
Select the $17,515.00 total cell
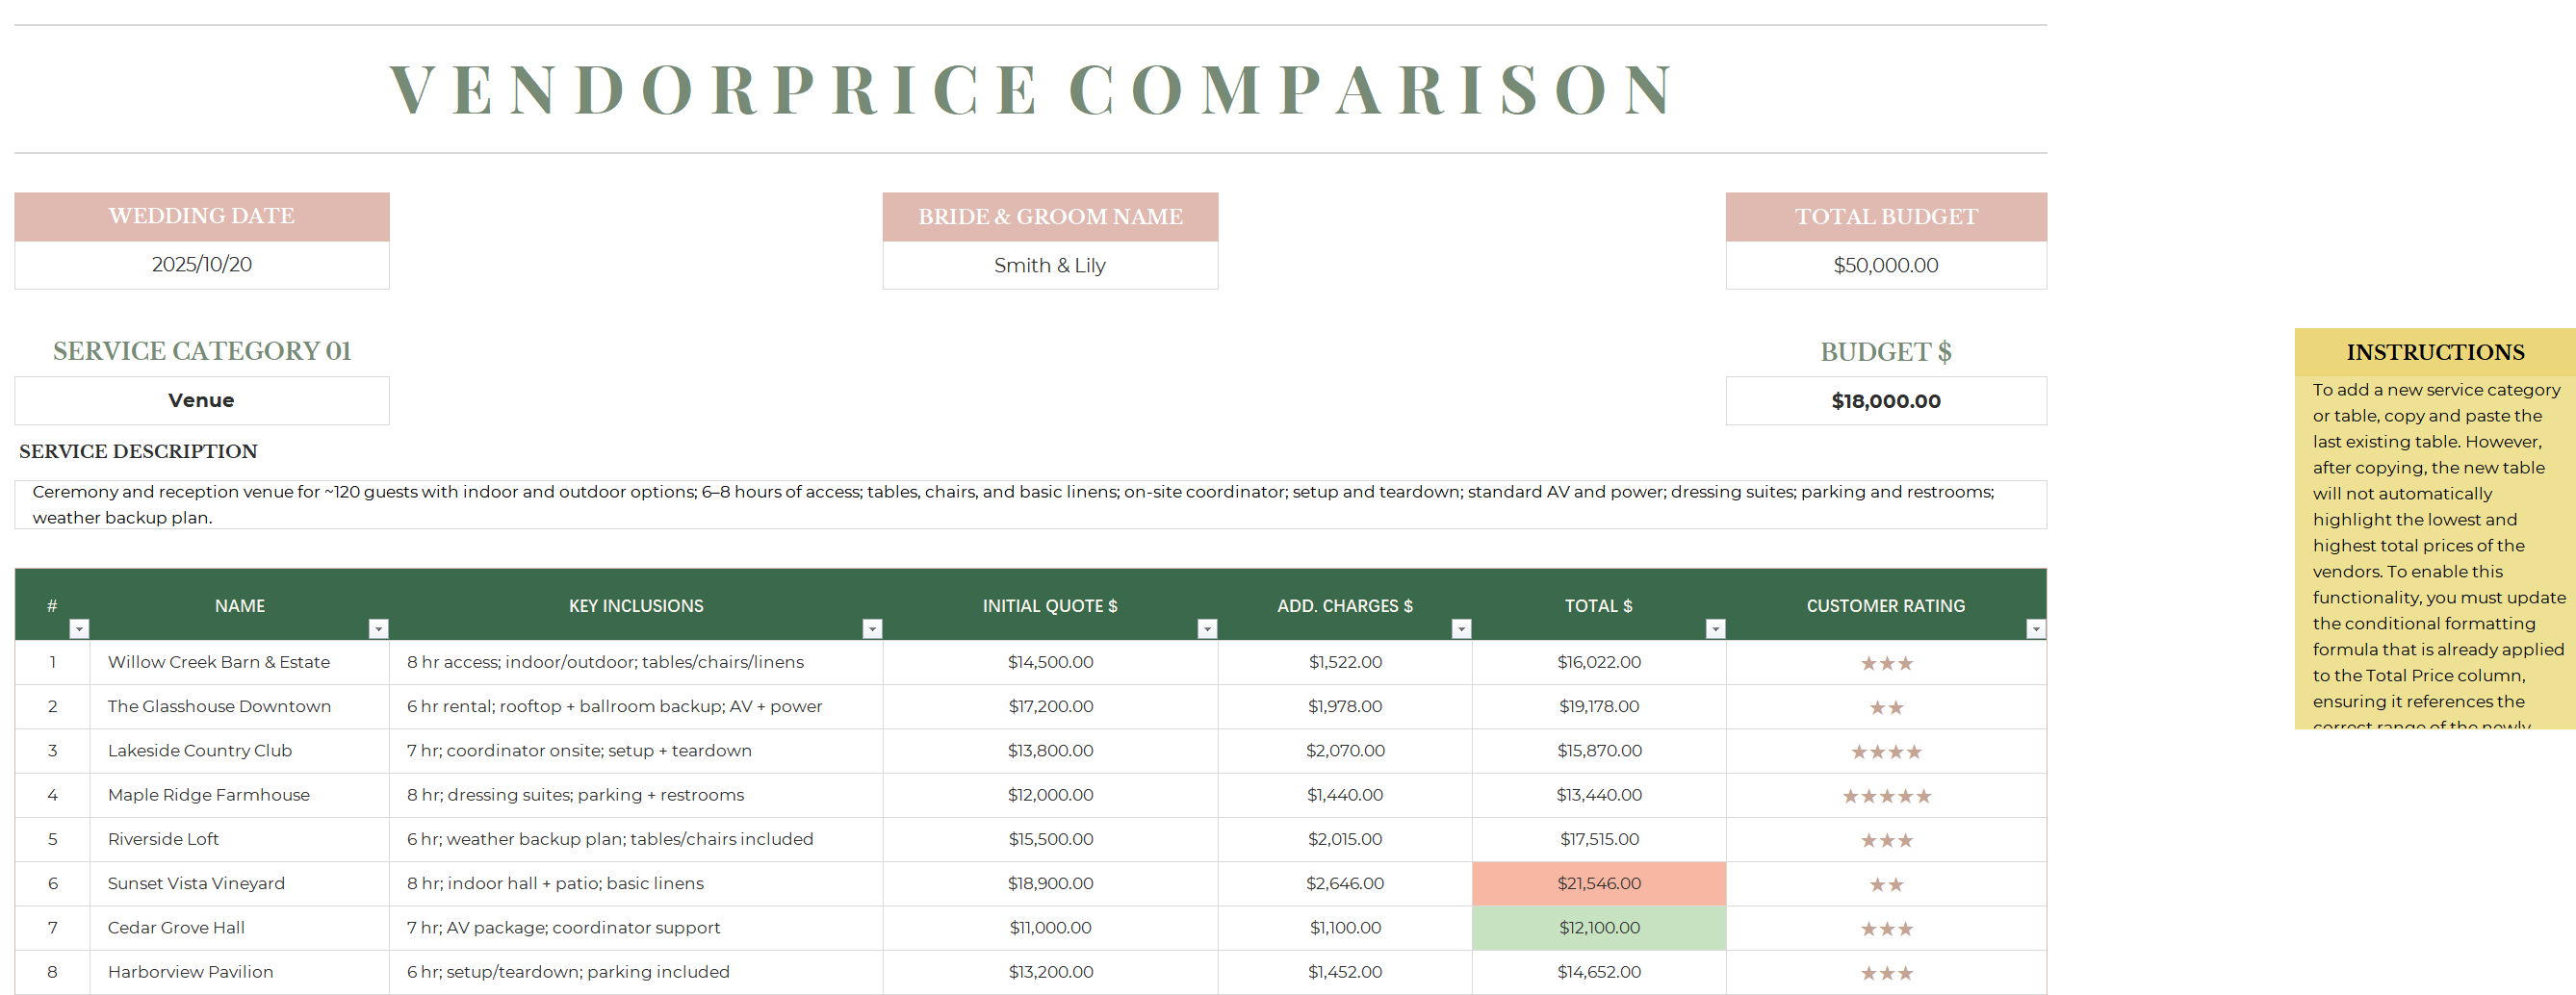(1599, 839)
